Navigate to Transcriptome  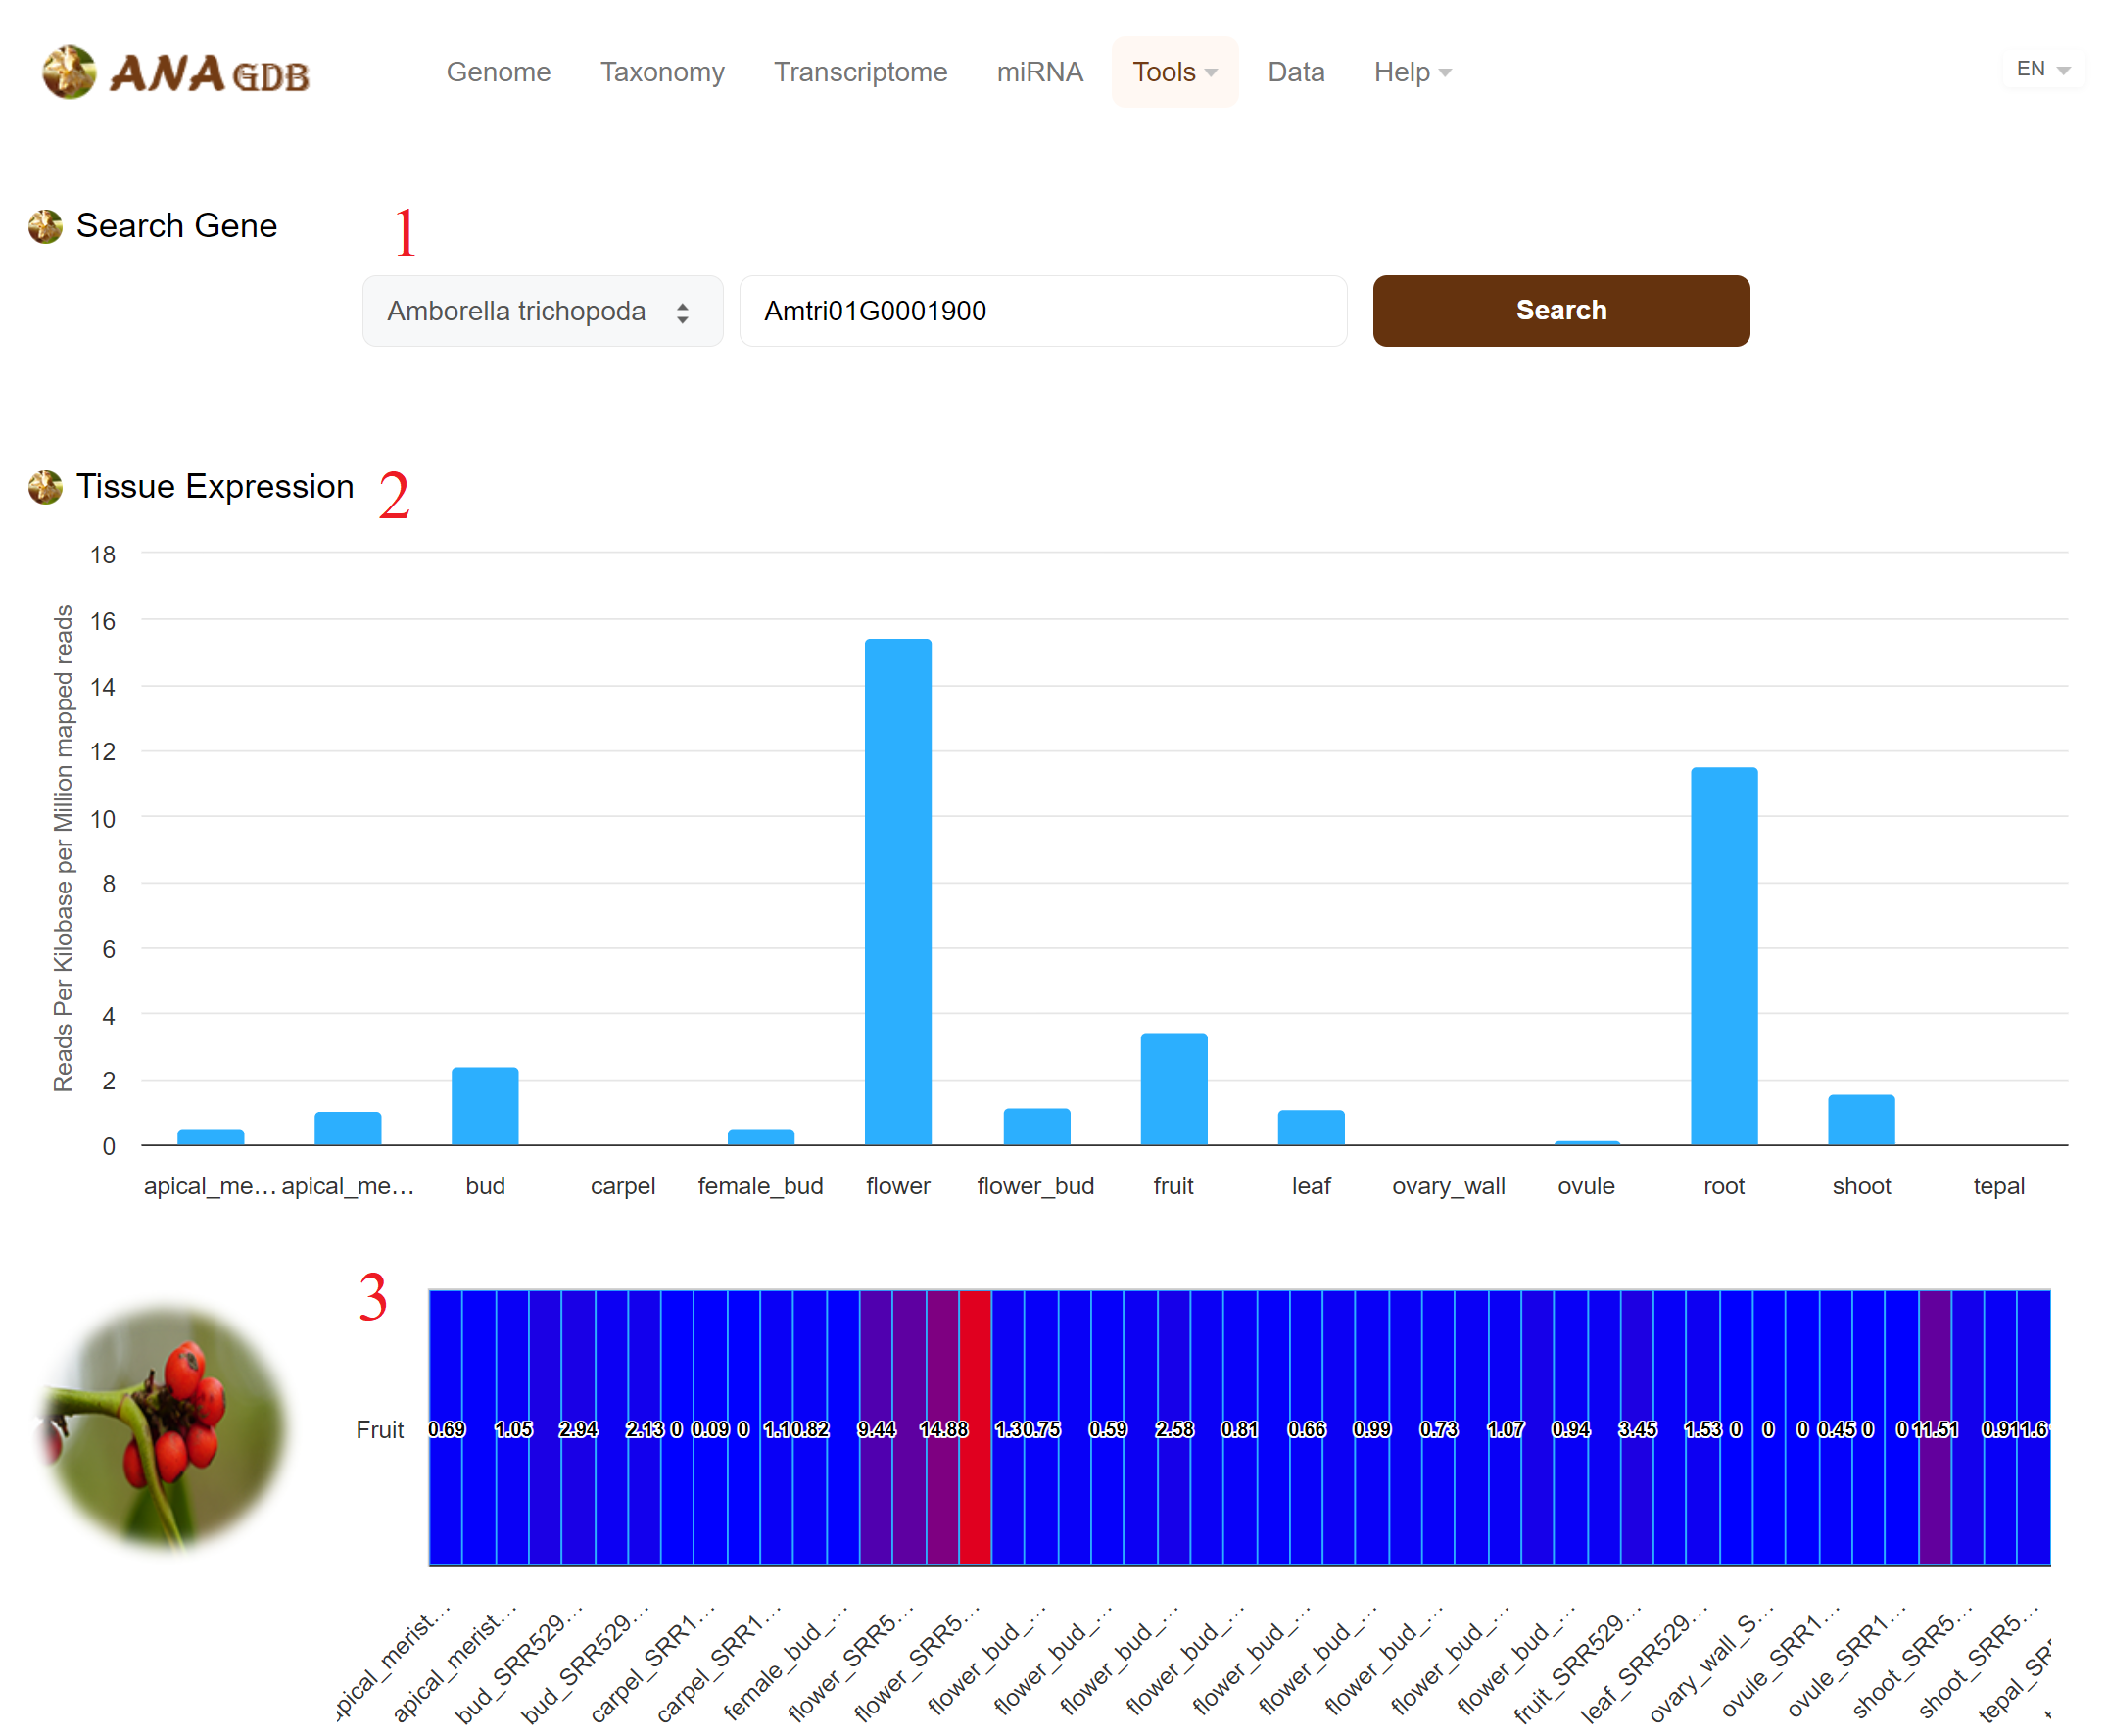[860, 72]
